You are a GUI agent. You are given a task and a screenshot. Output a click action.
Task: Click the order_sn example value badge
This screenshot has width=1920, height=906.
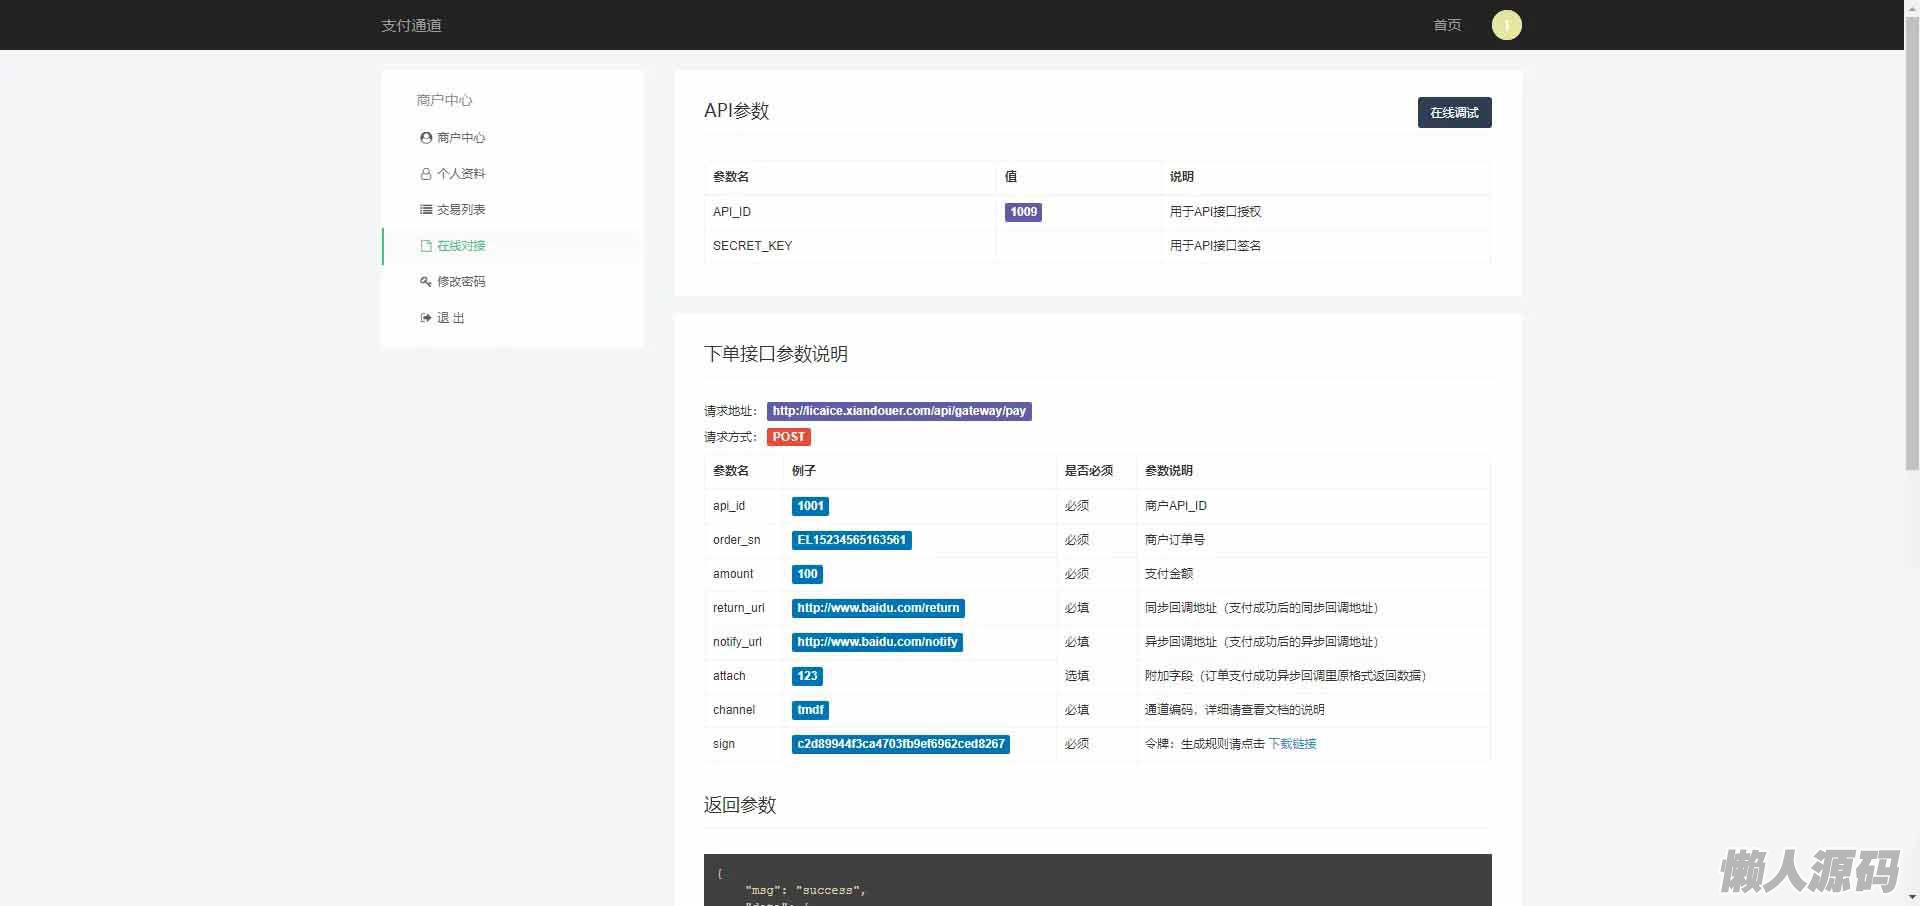(851, 540)
